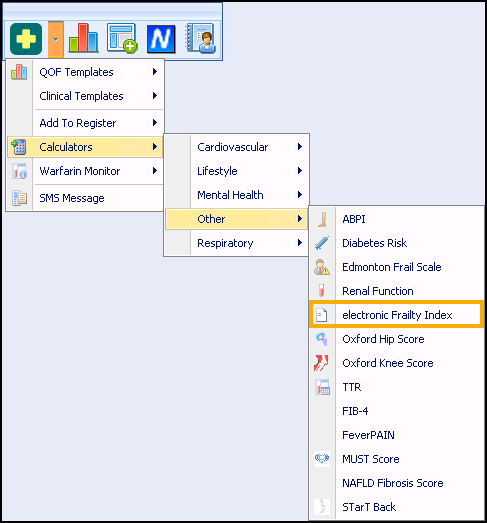
Task: Select electronic Frailty Index calculator
Action: (396, 314)
